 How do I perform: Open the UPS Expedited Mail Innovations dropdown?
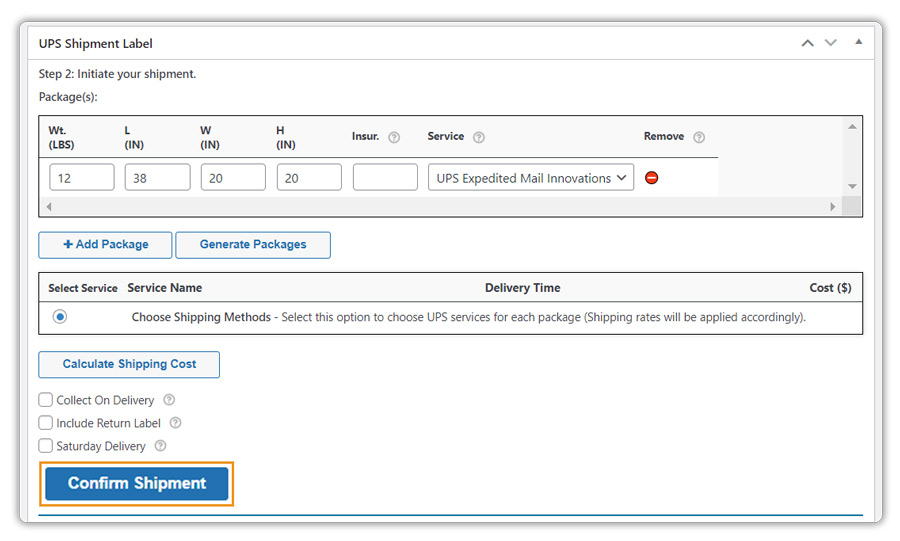[x=530, y=178]
